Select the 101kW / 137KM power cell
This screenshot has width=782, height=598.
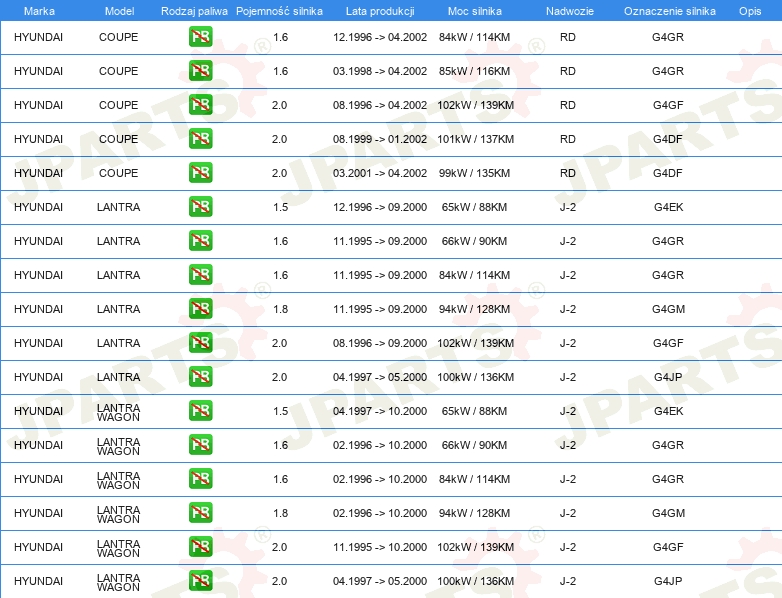[475, 139]
